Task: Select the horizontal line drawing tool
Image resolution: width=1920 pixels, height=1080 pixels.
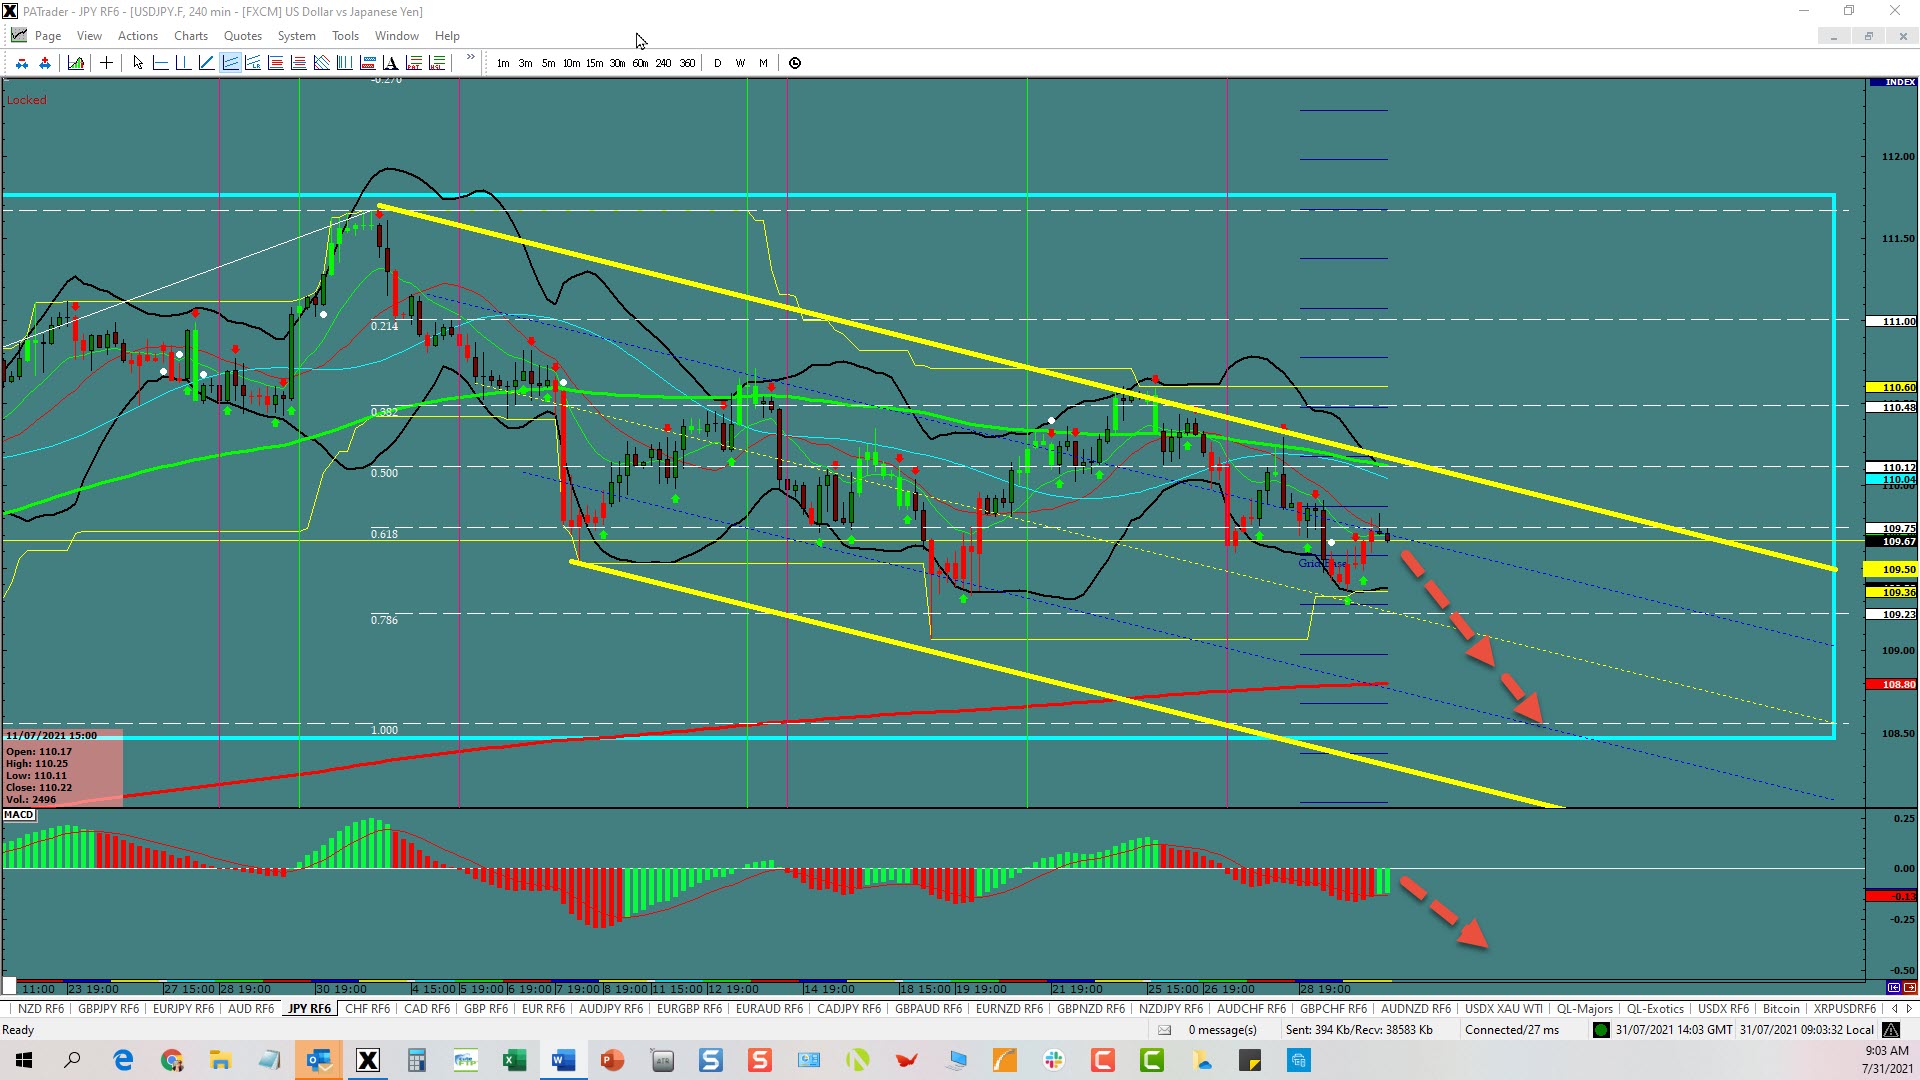Action: pyautogui.click(x=160, y=63)
